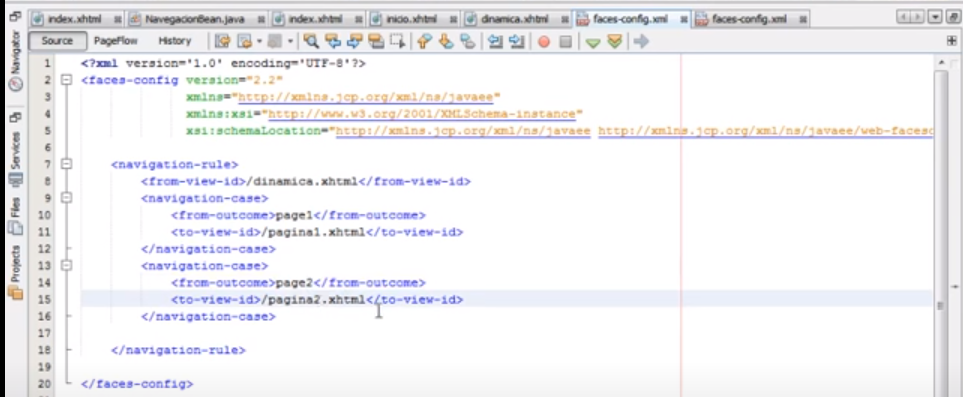Image resolution: width=963 pixels, height=397 pixels.
Task: Switch to History view
Action: [174, 41]
